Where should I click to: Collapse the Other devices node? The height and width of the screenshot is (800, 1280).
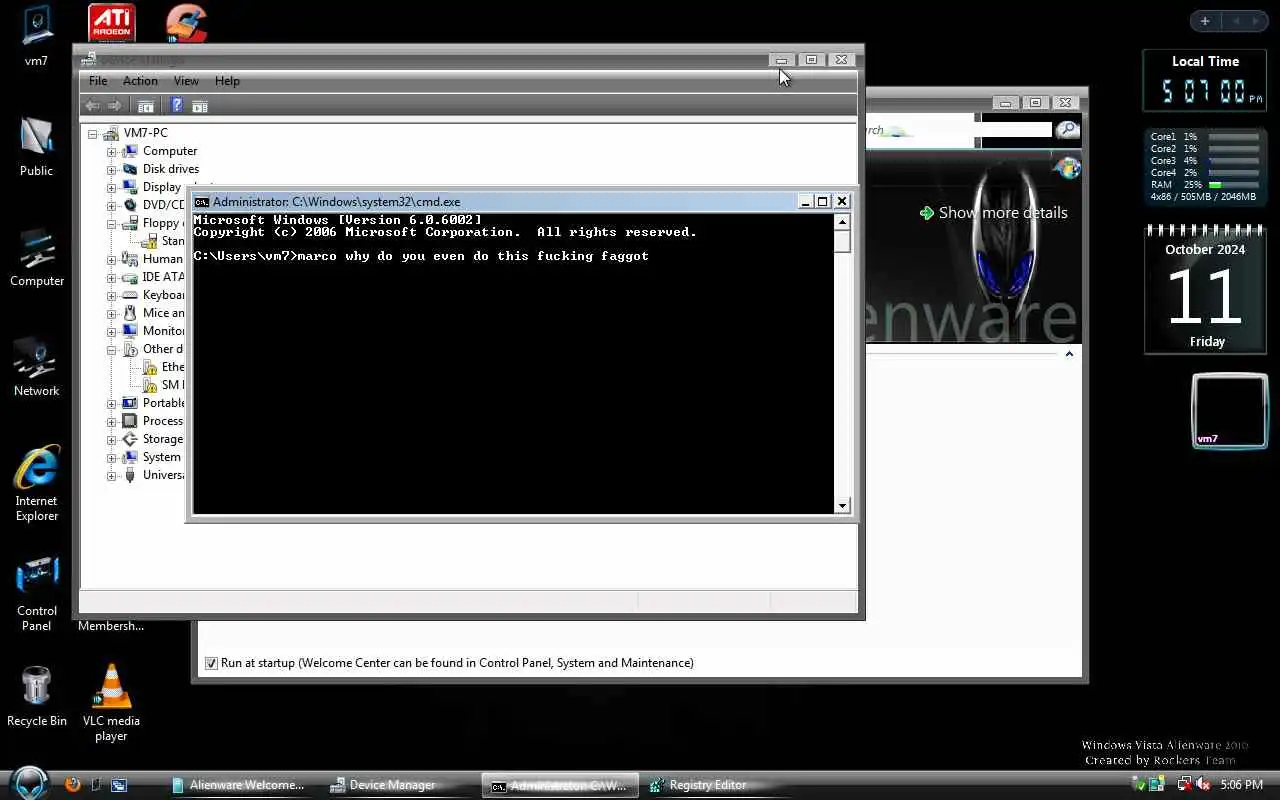pyautogui.click(x=112, y=349)
